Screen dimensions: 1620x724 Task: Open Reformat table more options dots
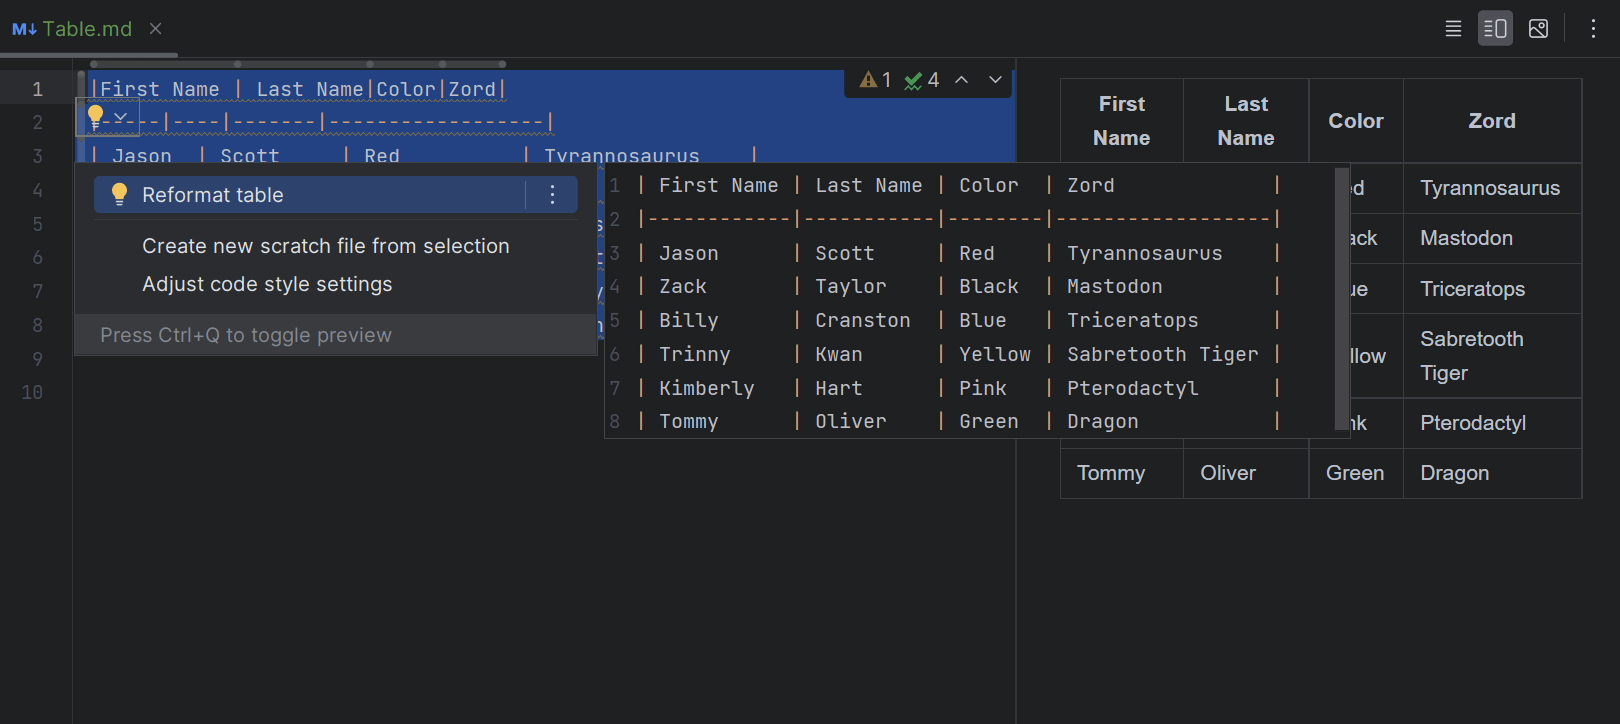tap(552, 195)
